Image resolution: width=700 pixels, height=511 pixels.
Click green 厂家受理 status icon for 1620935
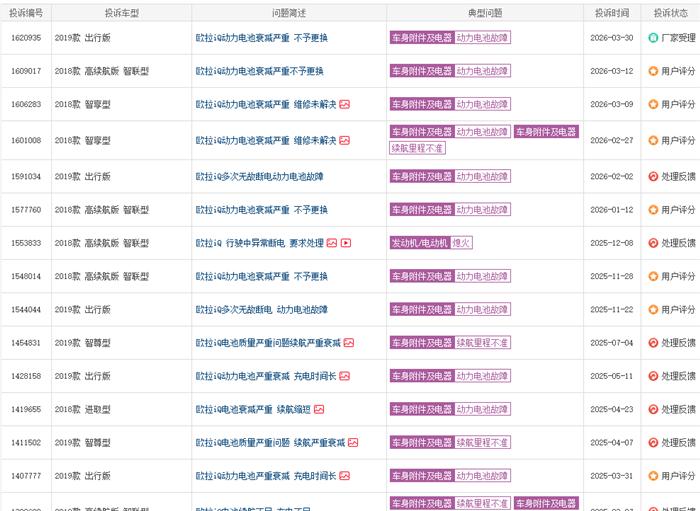(x=654, y=38)
